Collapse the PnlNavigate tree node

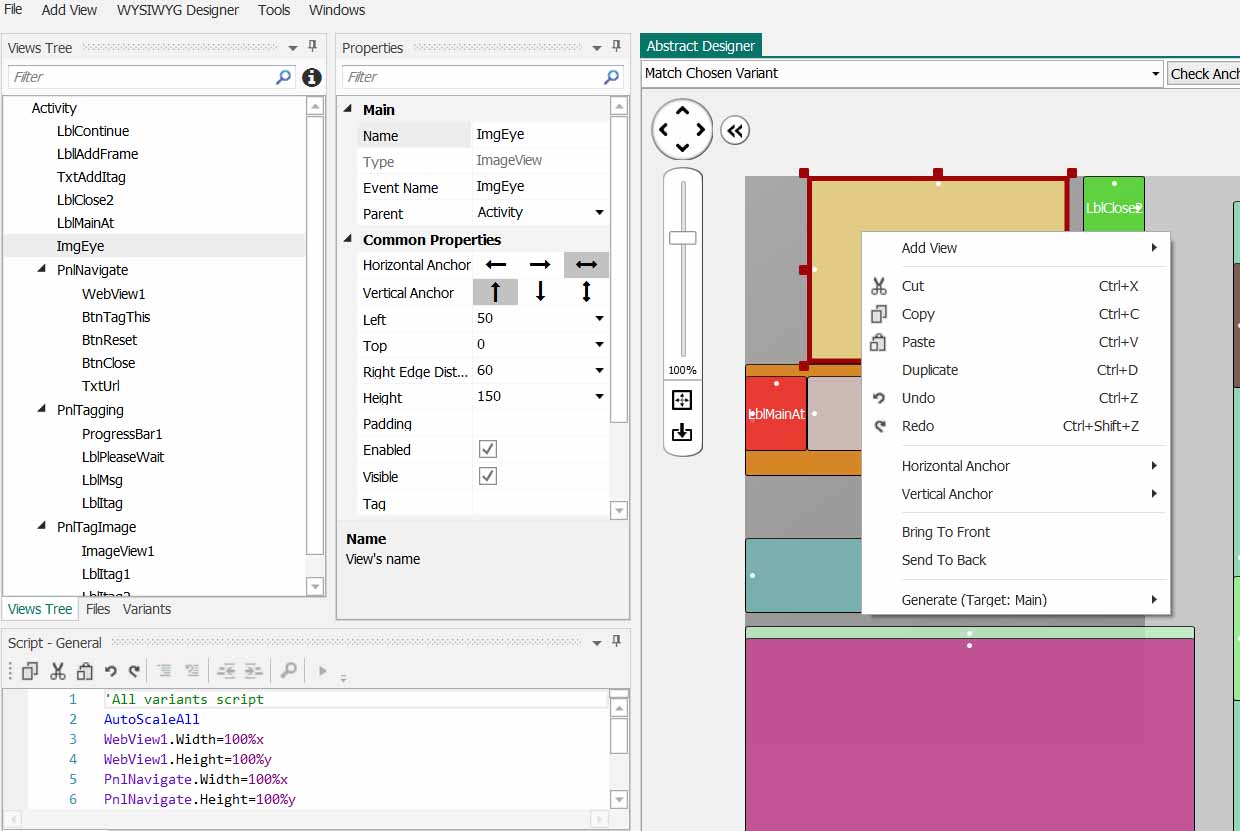coord(42,270)
